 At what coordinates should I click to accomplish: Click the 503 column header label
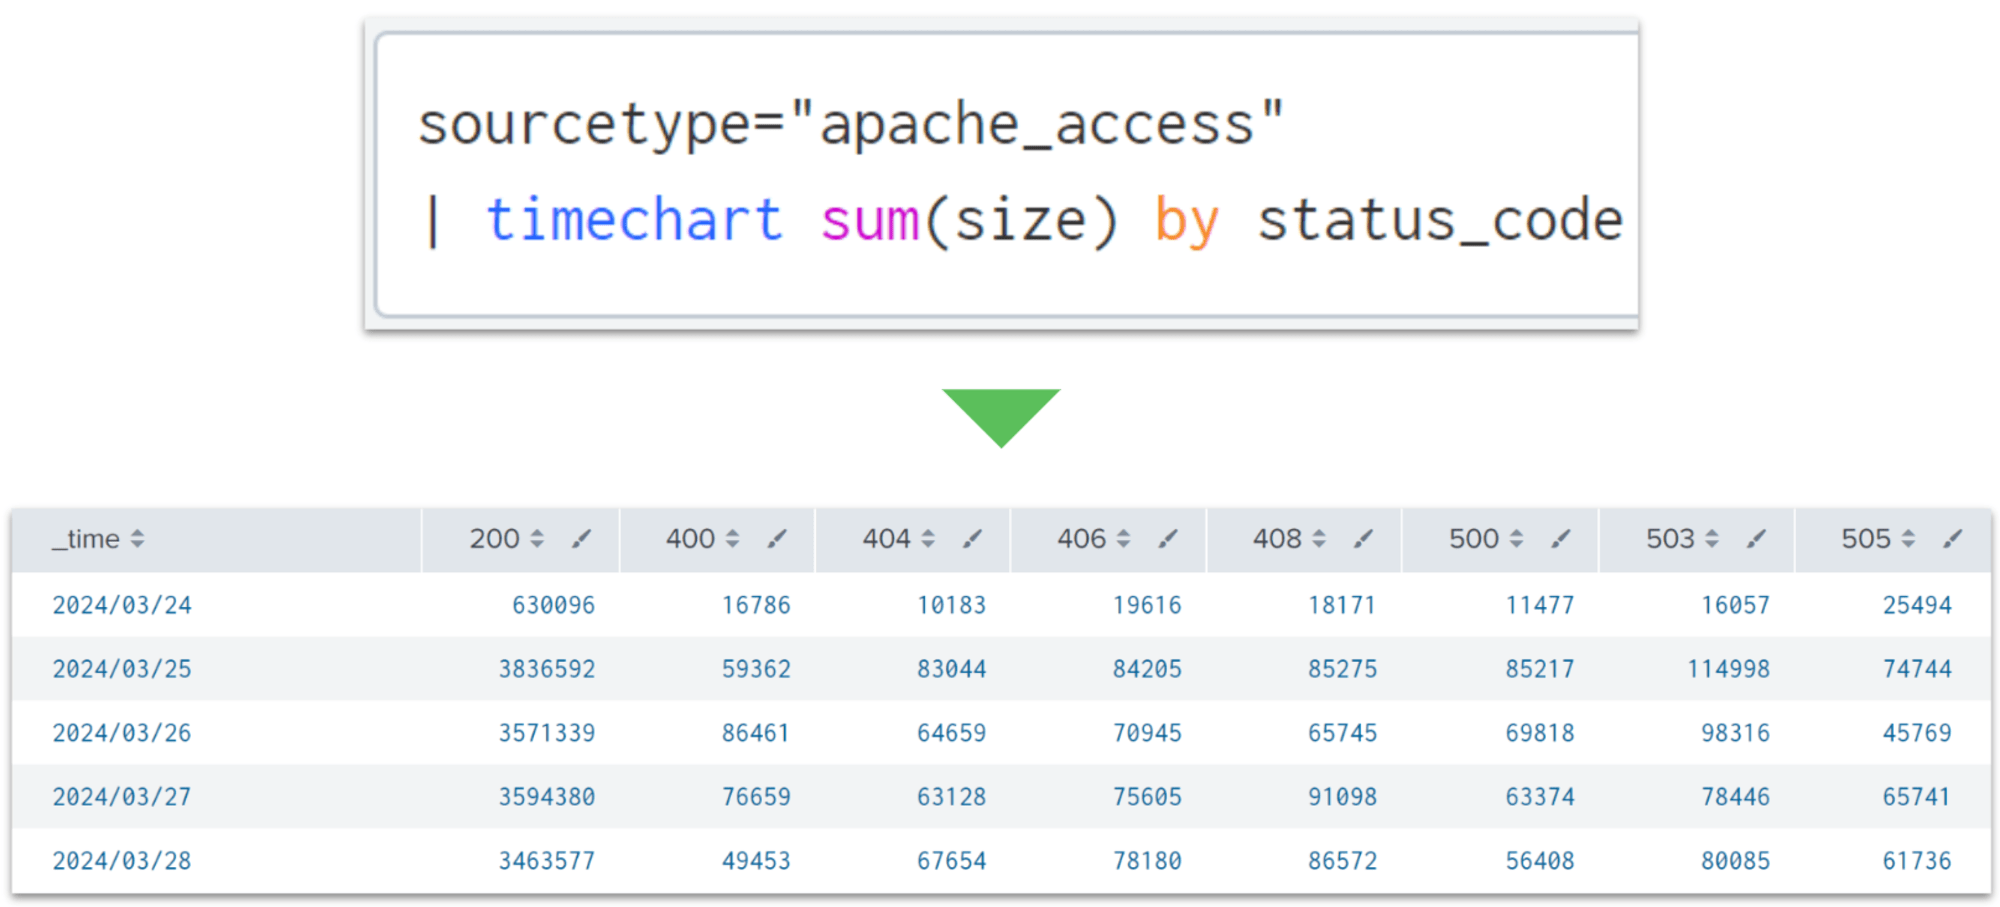click(1671, 539)
